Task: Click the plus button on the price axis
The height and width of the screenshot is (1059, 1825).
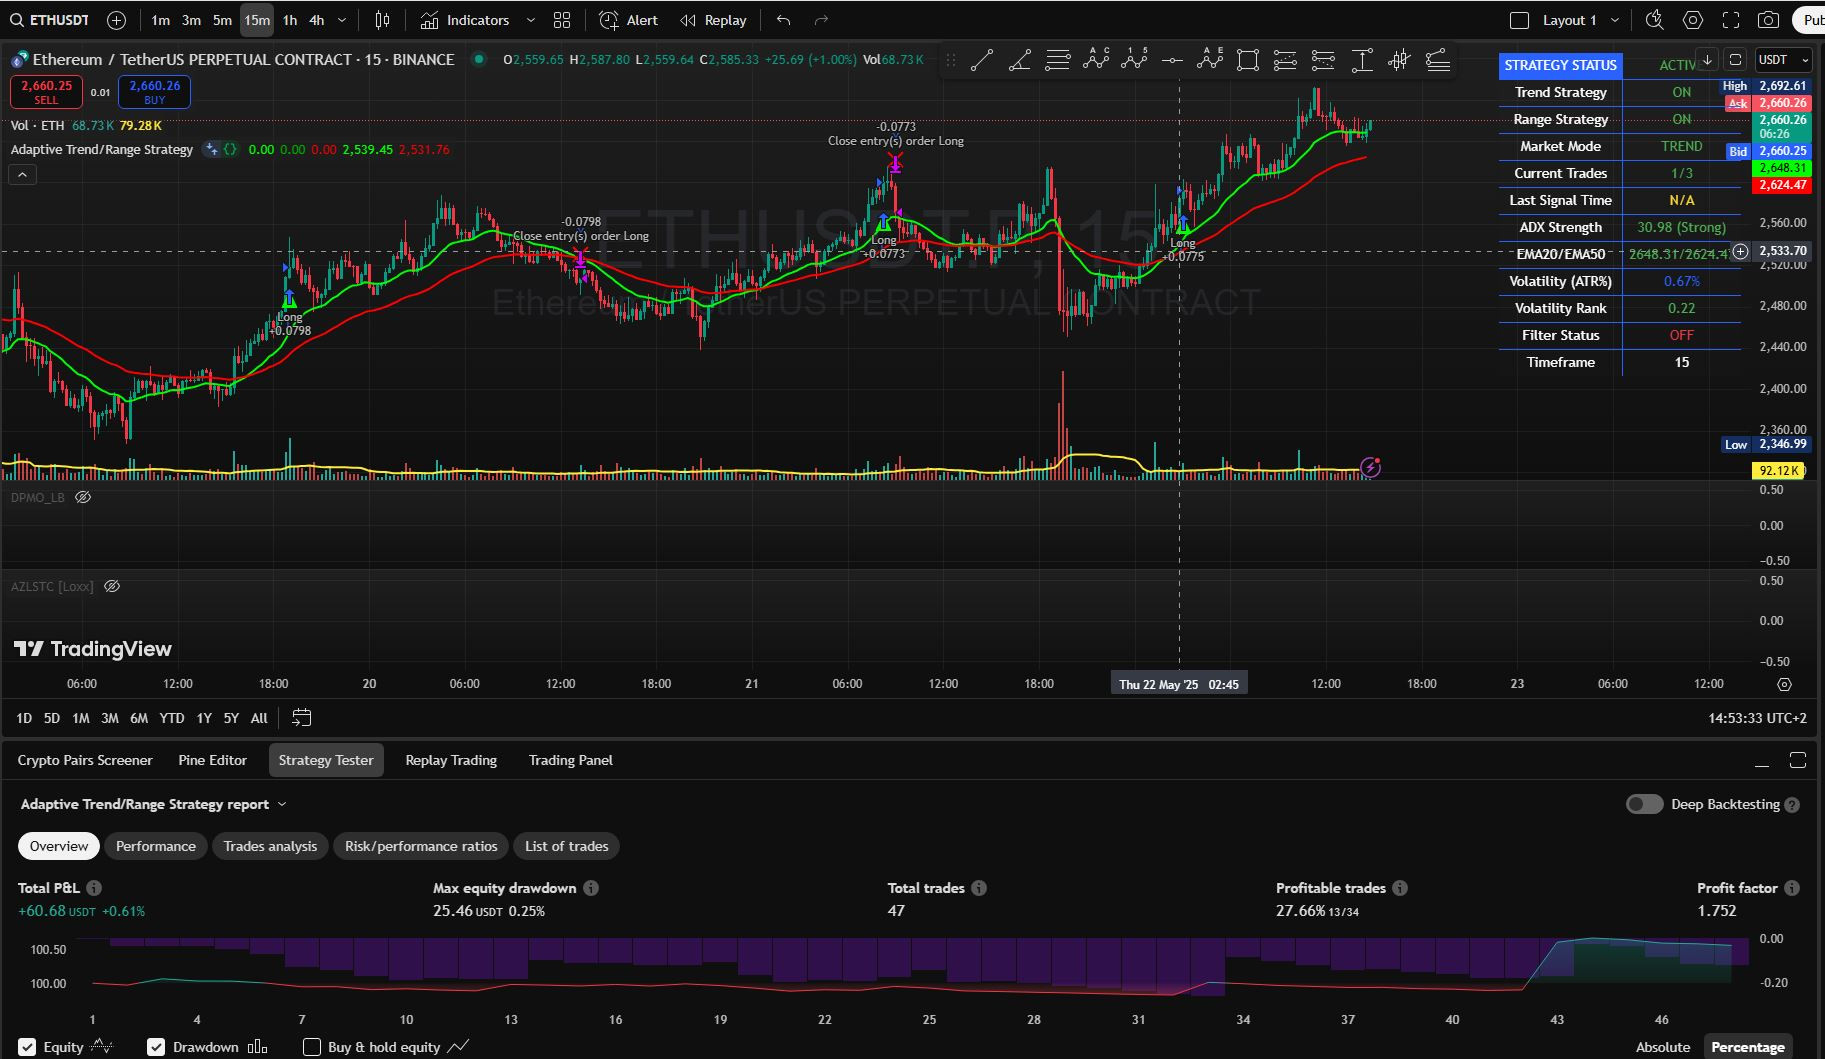Action: 1740,252
